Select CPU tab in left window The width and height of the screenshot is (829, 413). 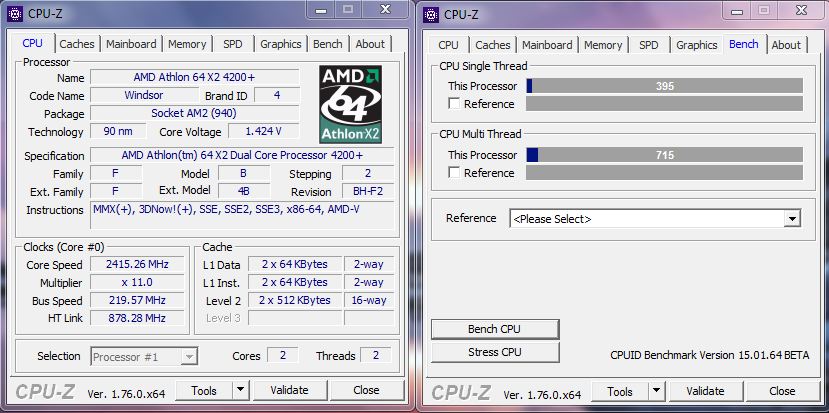(x=32, y=43)
